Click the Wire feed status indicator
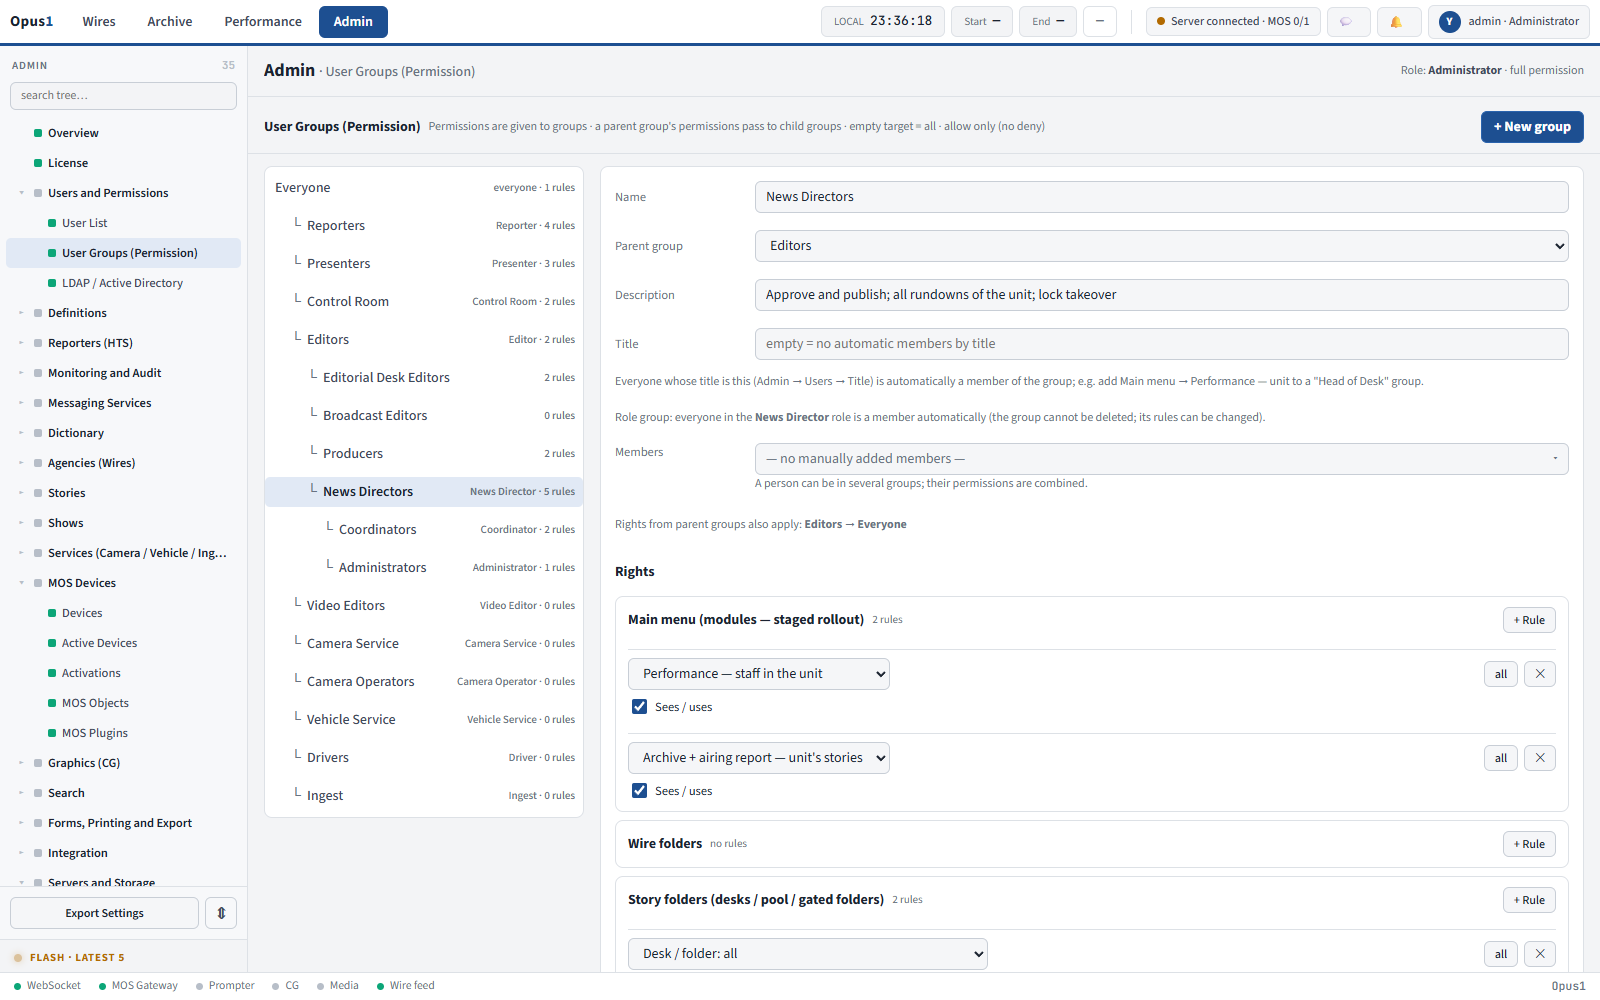Screen dimensions: 1600x1000 pos(405,986)
